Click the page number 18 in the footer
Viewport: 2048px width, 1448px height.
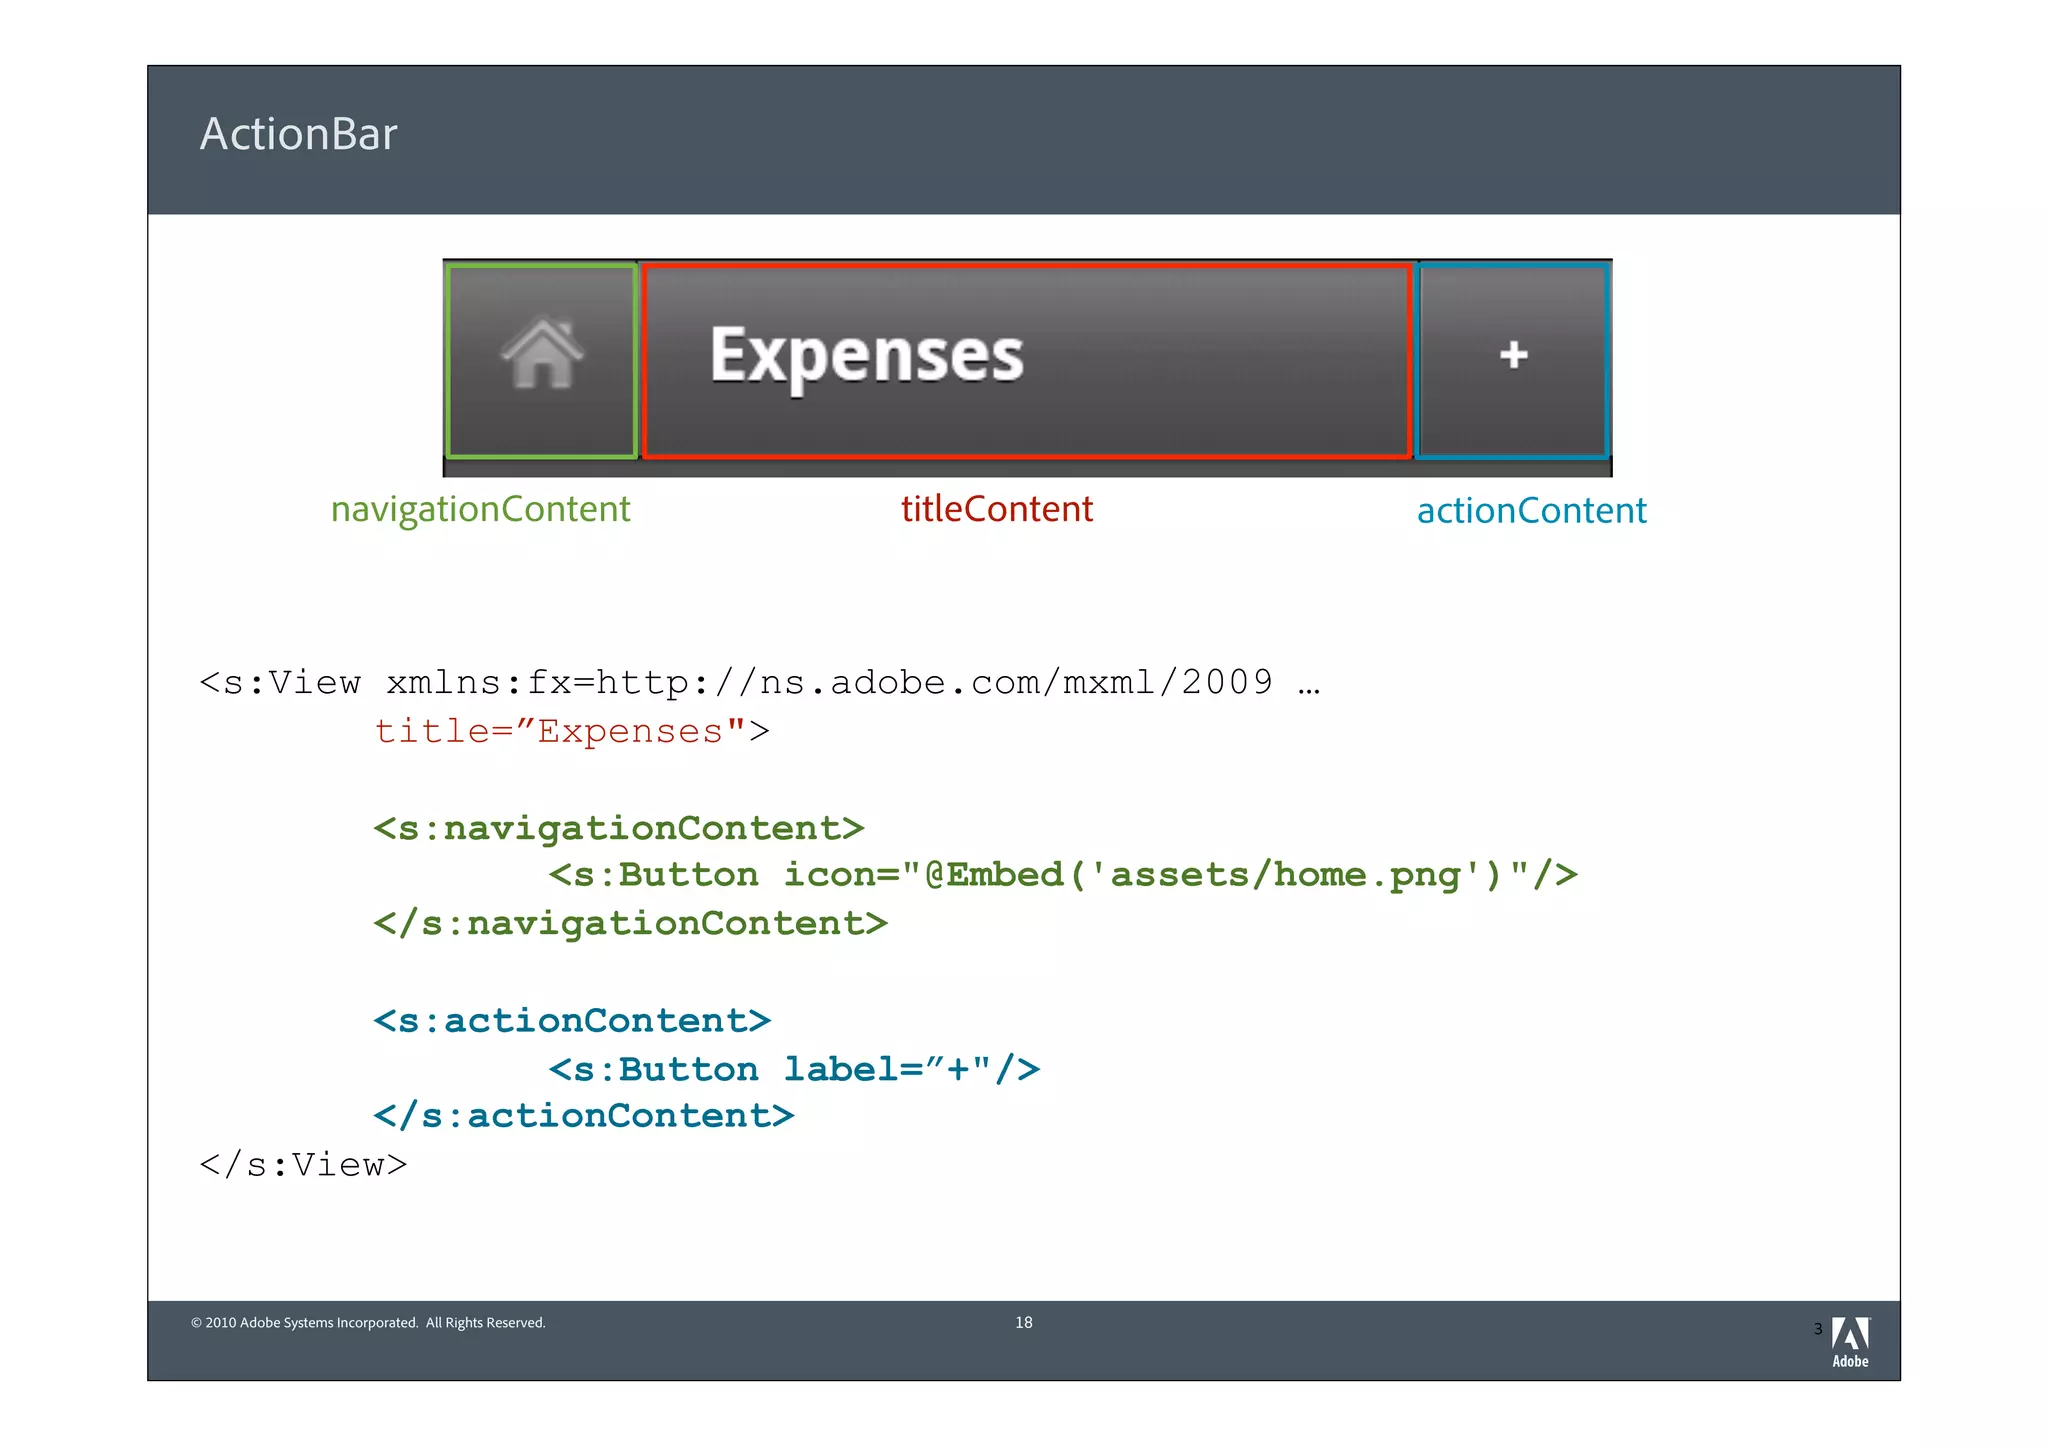pyautogui.click(x=1024, y=1322)
